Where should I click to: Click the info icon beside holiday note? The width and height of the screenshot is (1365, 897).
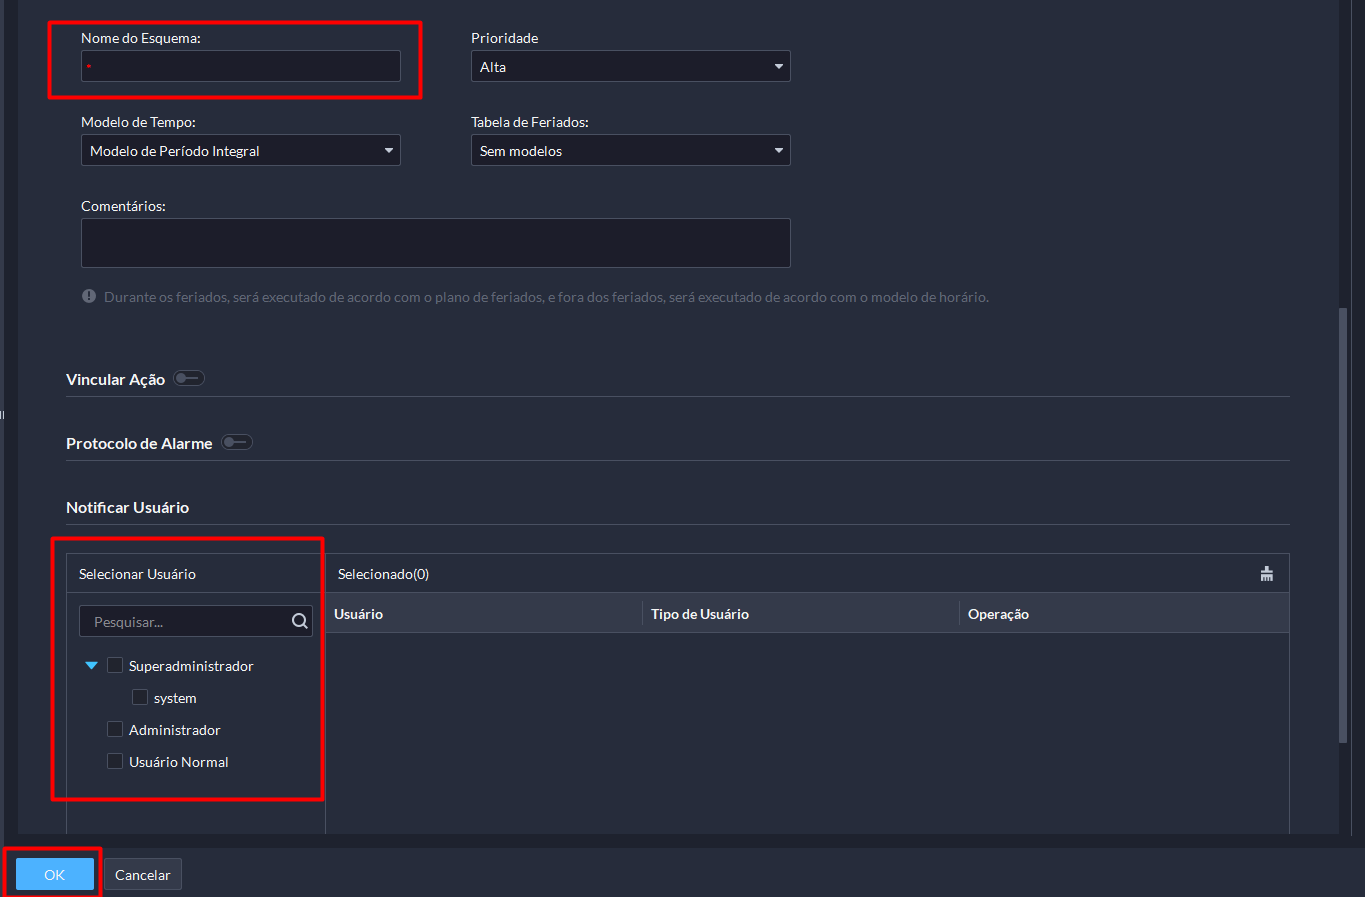pos(89,297)
